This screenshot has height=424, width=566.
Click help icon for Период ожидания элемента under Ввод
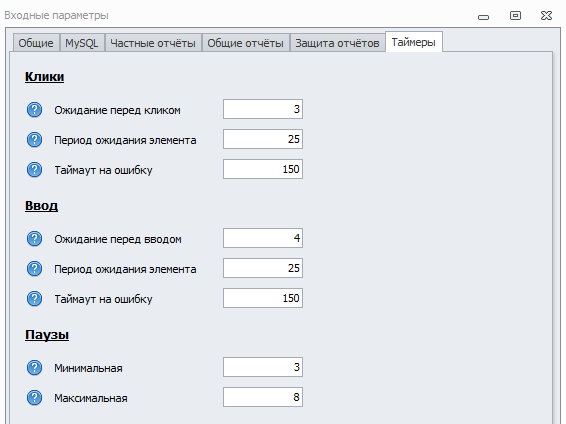34,268
